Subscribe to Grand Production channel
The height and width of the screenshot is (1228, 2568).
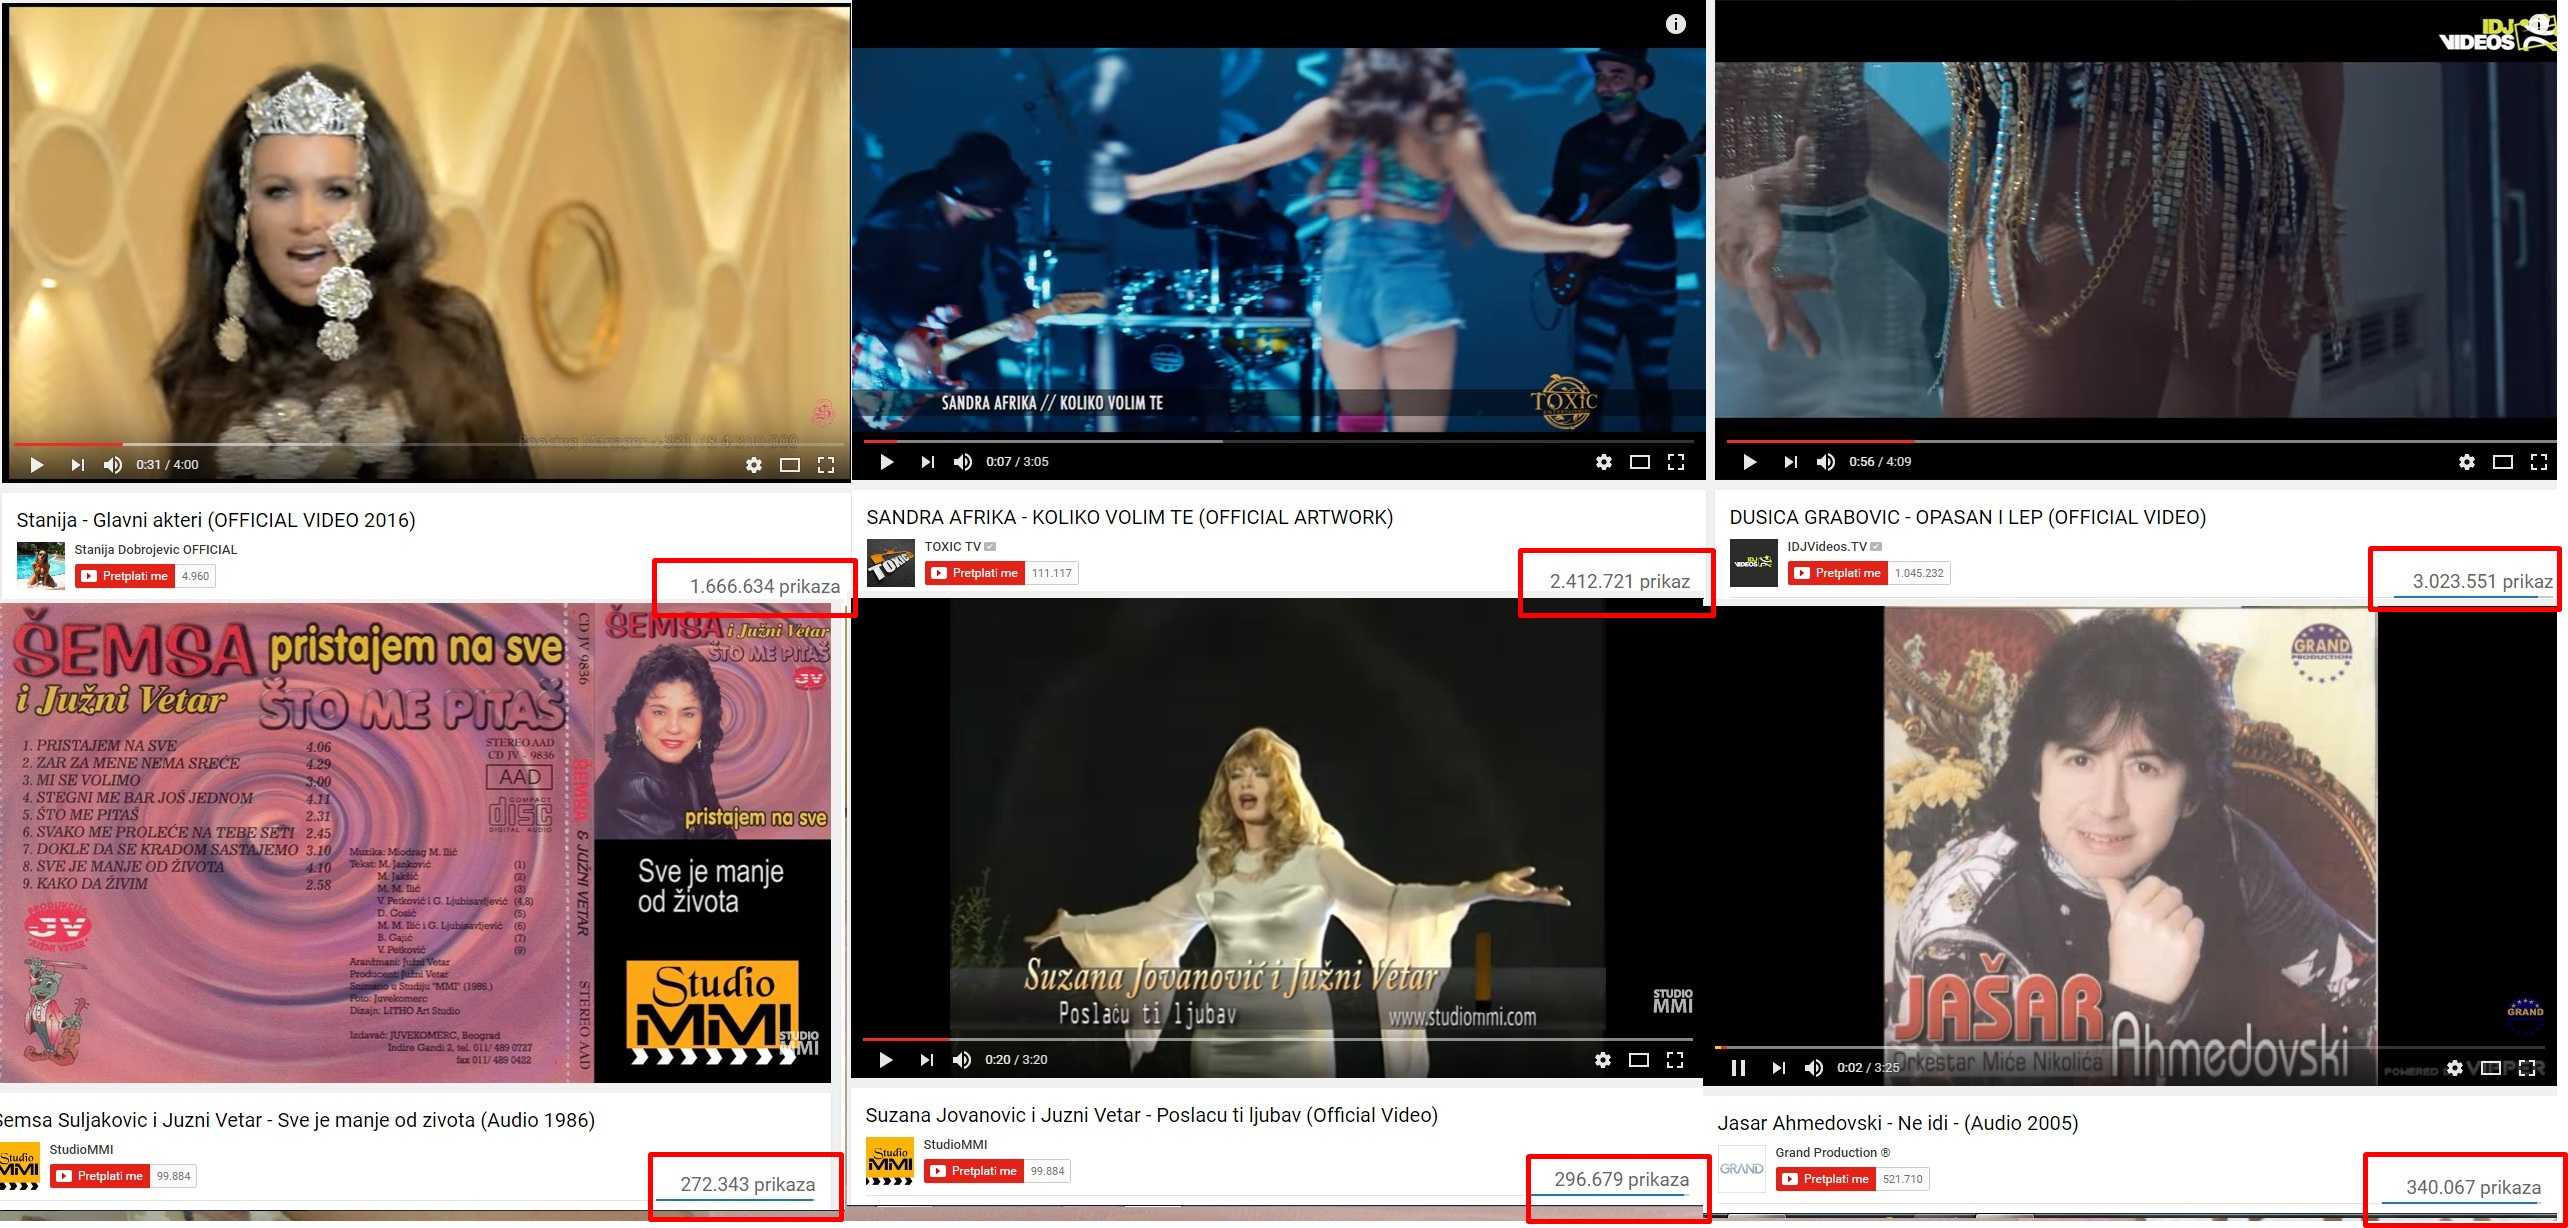pyautogui.click(x=1826, y=1179)
